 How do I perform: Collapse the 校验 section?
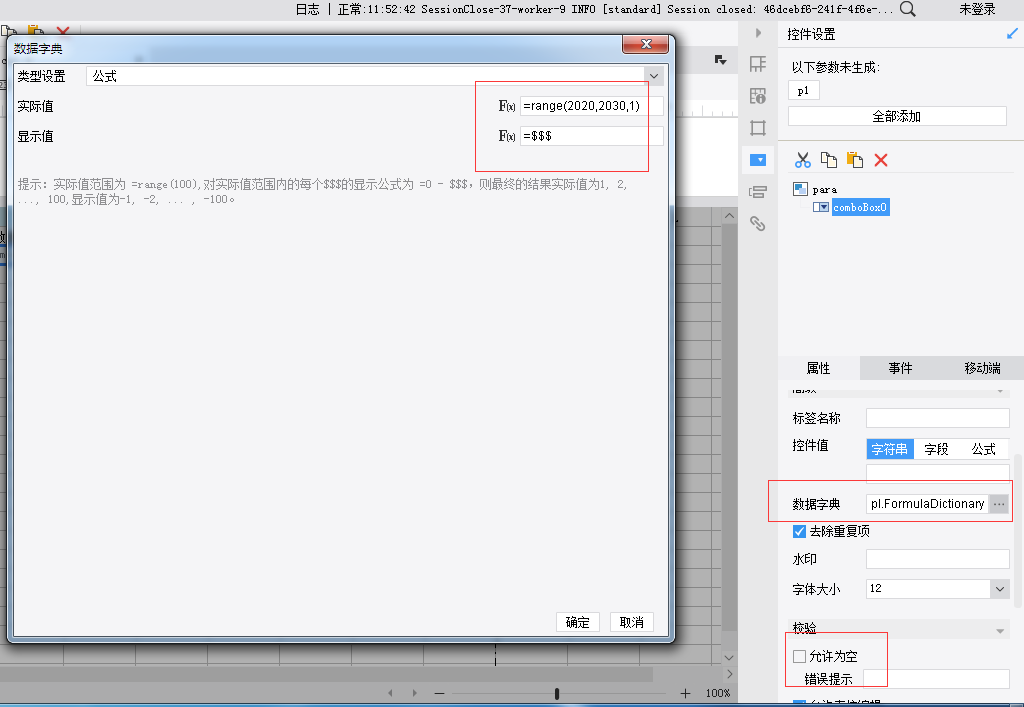click(1000, 630)
